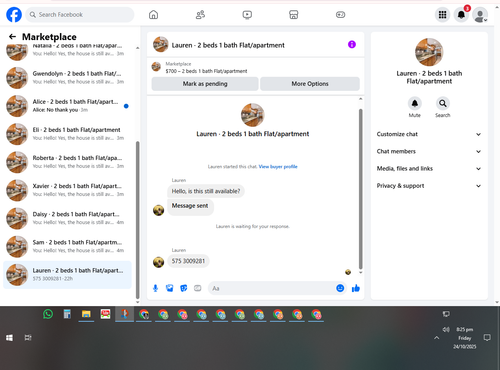This screenshot has width=500, height=370.
Task: Open the Watch video icon
Action: coord(247,15)
